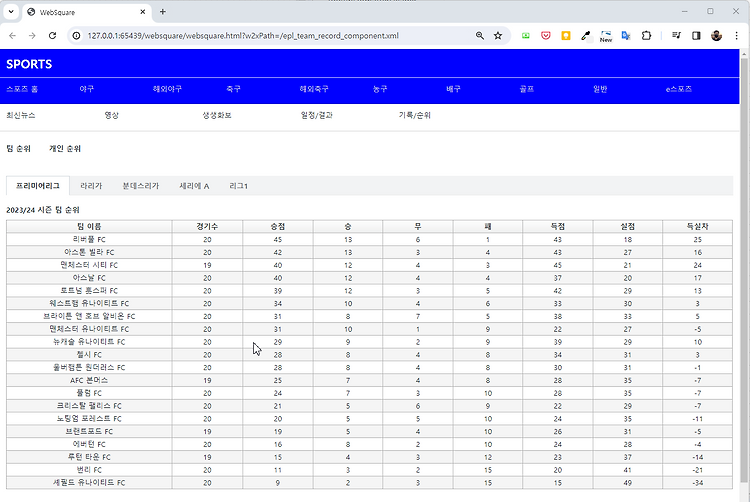This screenshot has height=502, width=750.
Task: Open the 해외축구 menu item
Action: pyautogui.click(x=314, y=89)
